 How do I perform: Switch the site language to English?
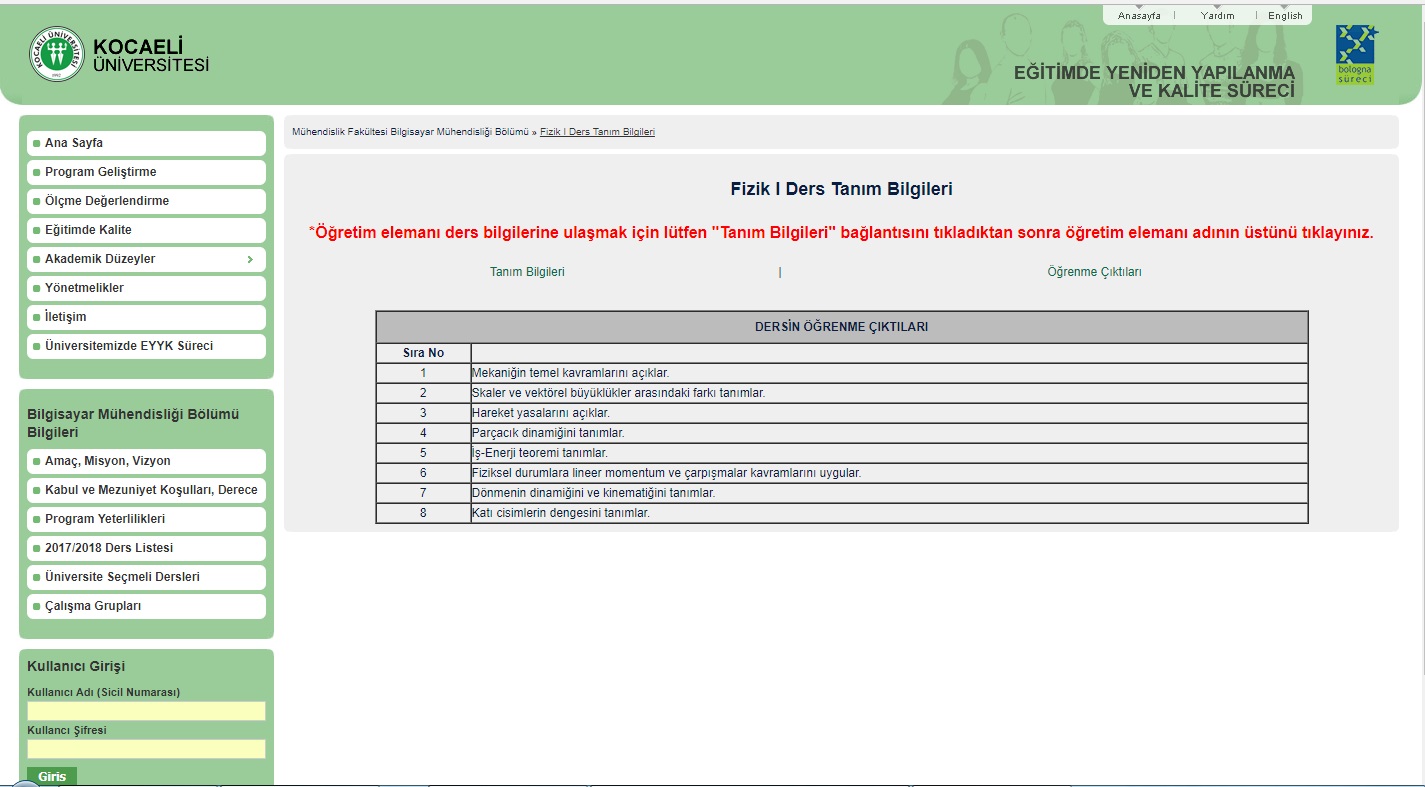pos(1285,16)
